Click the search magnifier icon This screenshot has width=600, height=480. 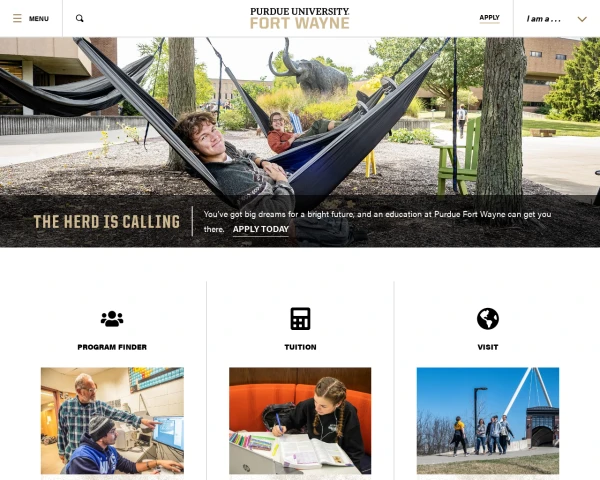tap(80, 18)
